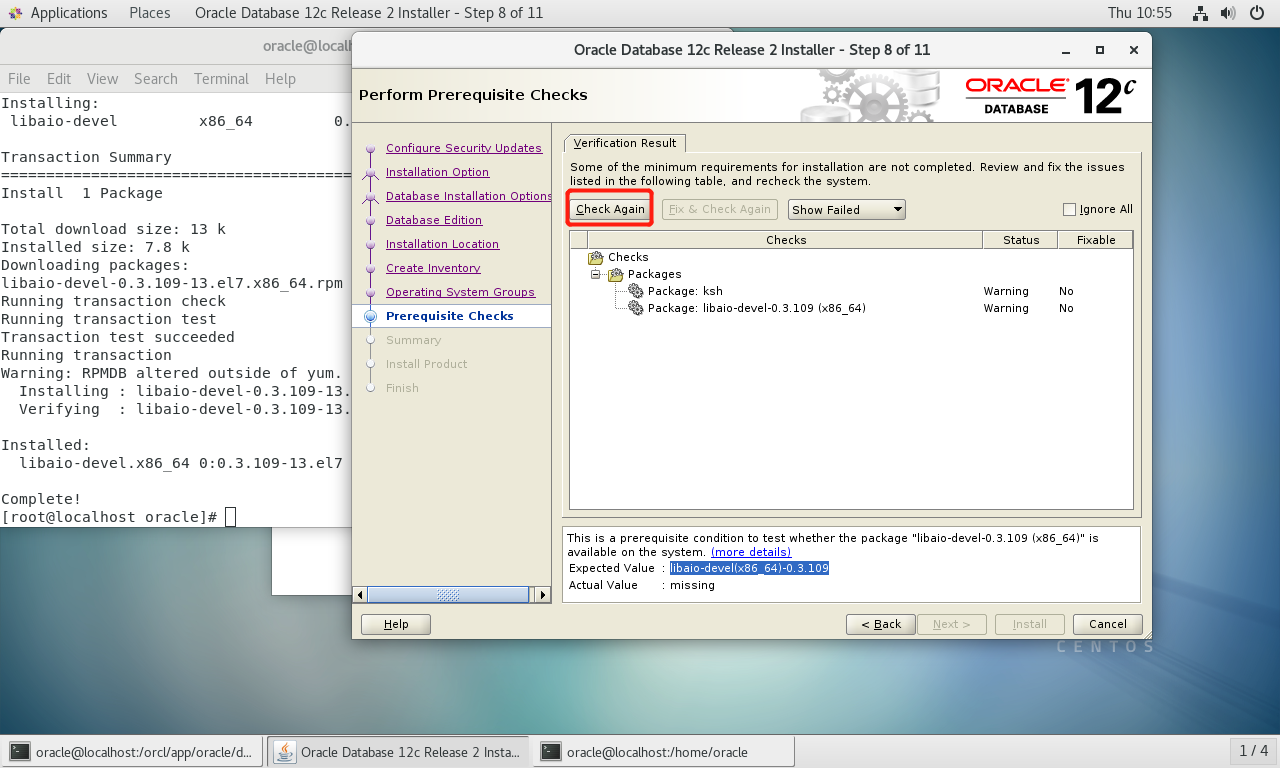Go to Database Edition step
1280x768 pixels.
coord(434,220)
